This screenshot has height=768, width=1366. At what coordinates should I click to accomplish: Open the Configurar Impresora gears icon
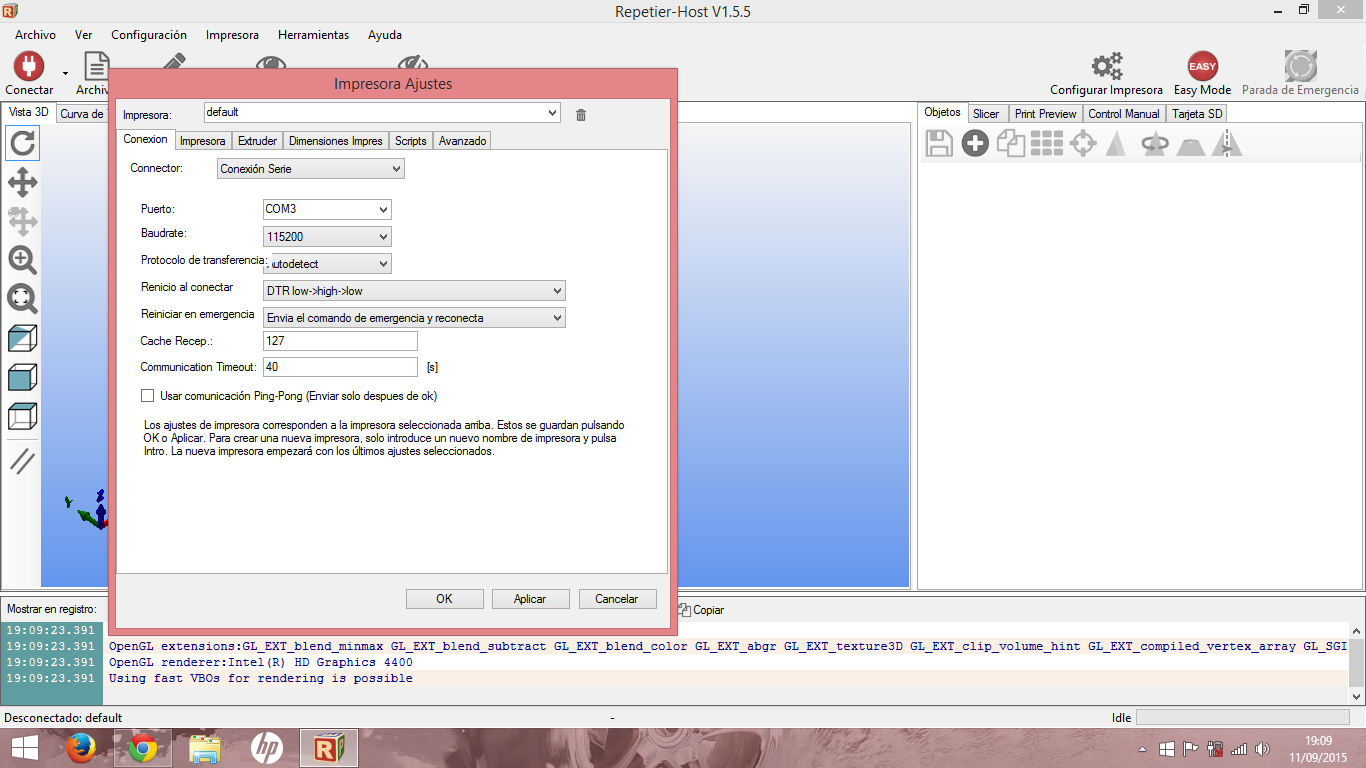point(1106,66)
